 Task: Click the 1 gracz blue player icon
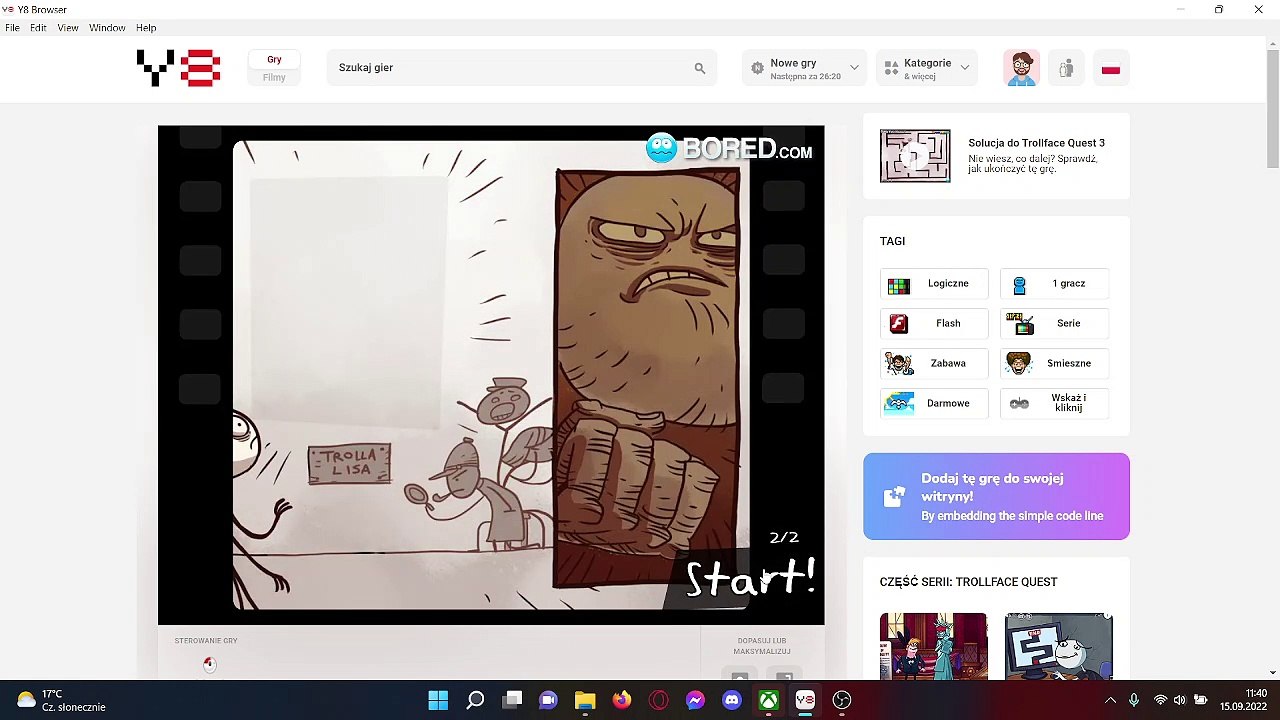pos(1019,284)
